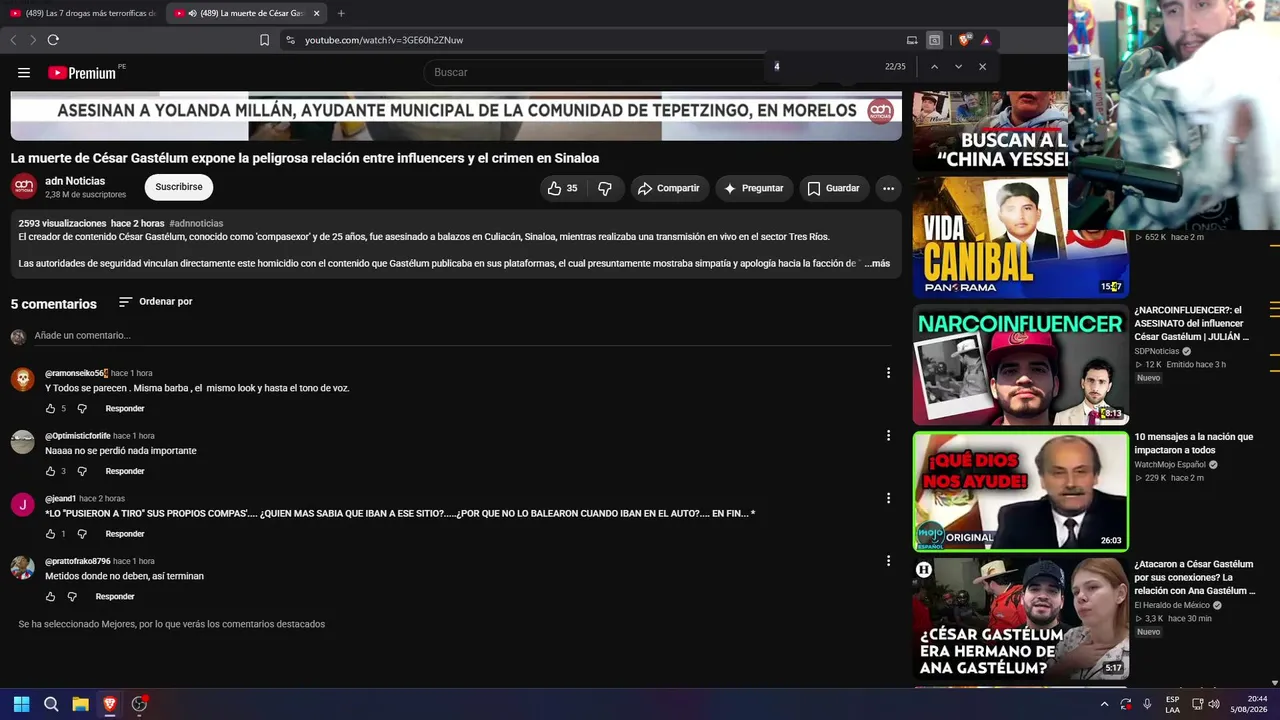Dislike the jeand1 comment
Screen dimensions: 1280x720
coord(82,534)
